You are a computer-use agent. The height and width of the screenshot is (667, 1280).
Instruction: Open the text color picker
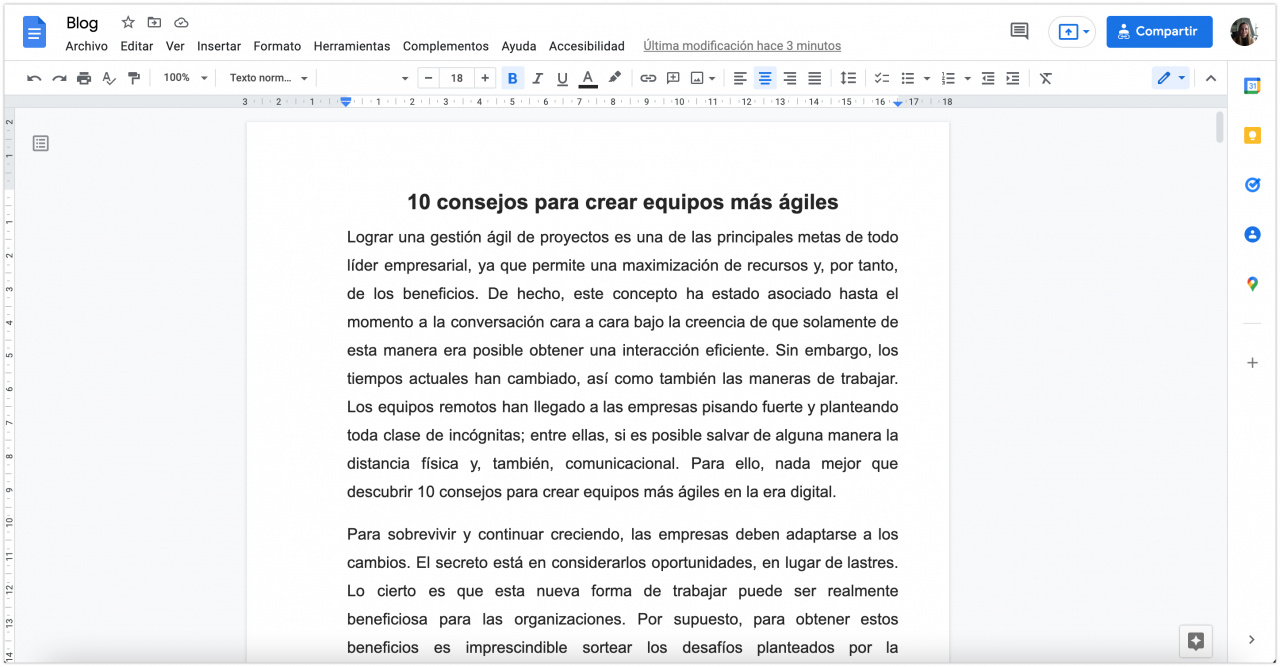pos(588,78)
